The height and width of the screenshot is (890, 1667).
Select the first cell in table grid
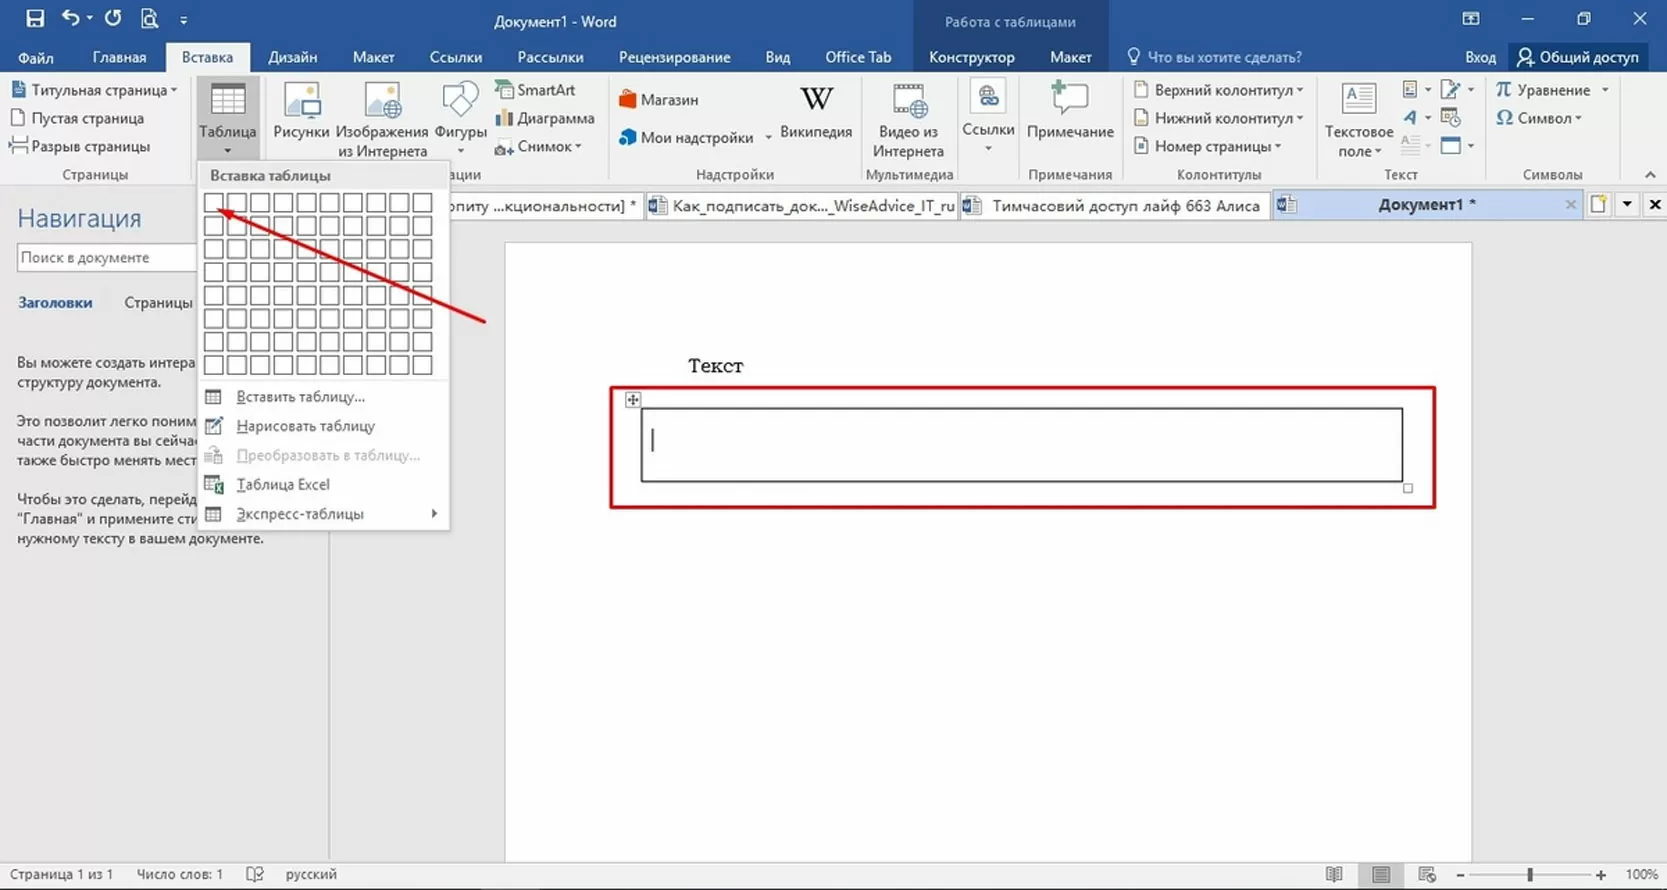point(213,203)
